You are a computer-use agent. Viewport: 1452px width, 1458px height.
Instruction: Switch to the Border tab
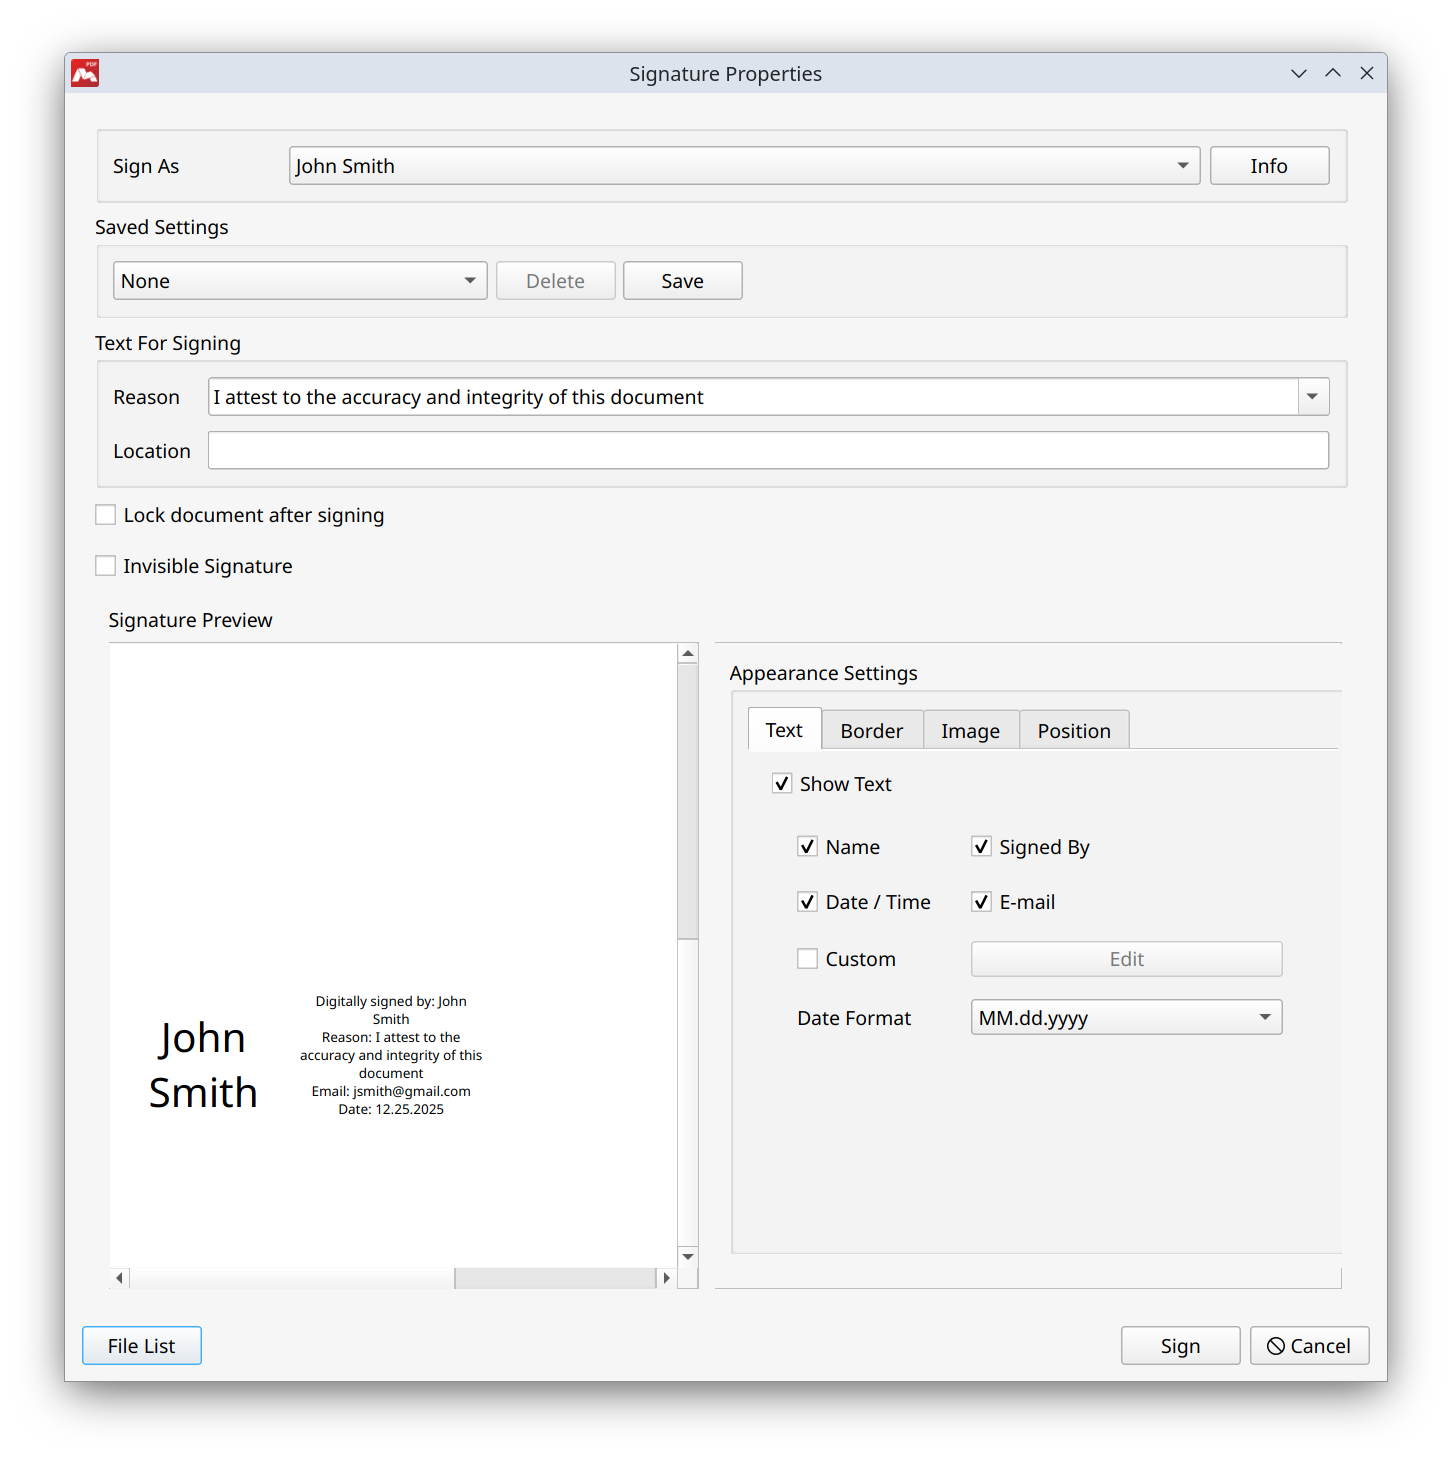(x=871, y=729)
